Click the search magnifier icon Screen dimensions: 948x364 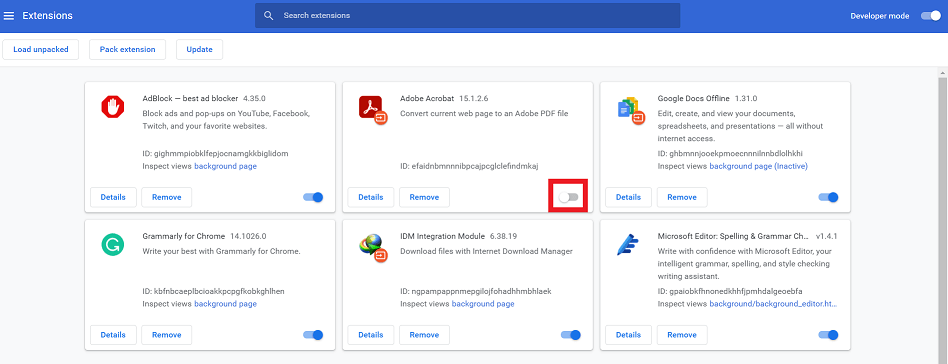[x=269, y=16]
